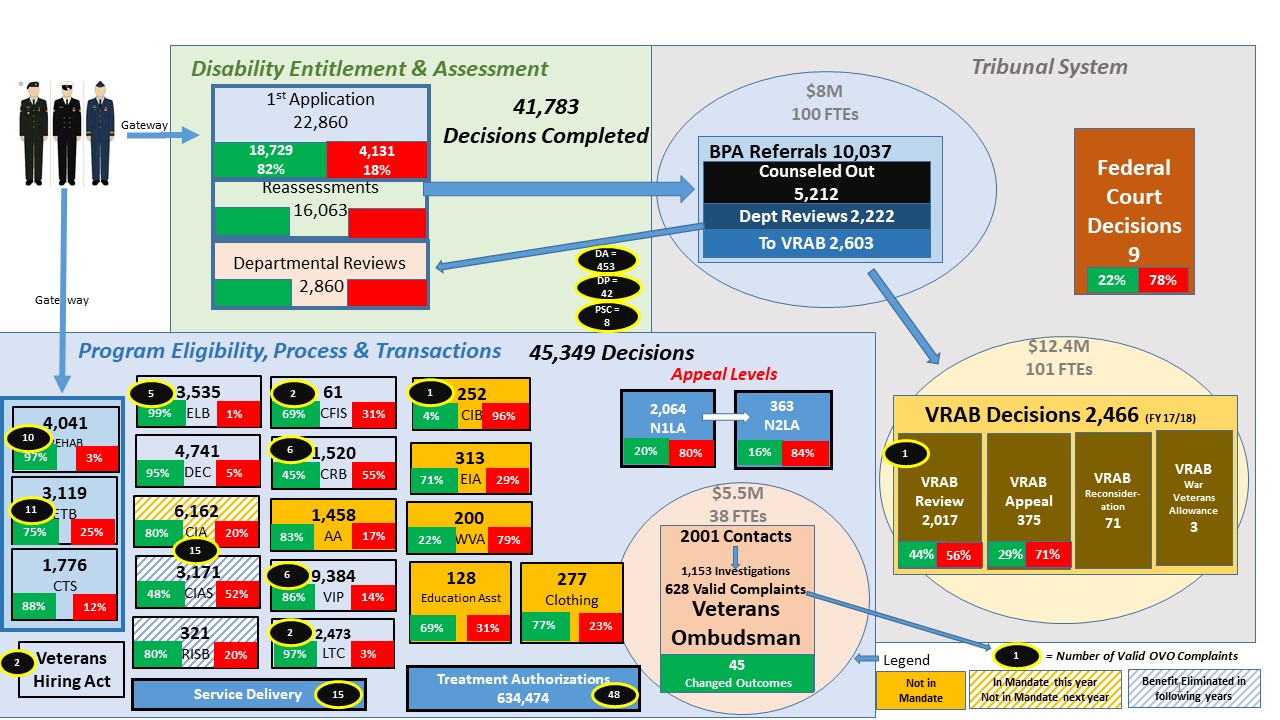Click the Service Delivery bar

(249, 694)
